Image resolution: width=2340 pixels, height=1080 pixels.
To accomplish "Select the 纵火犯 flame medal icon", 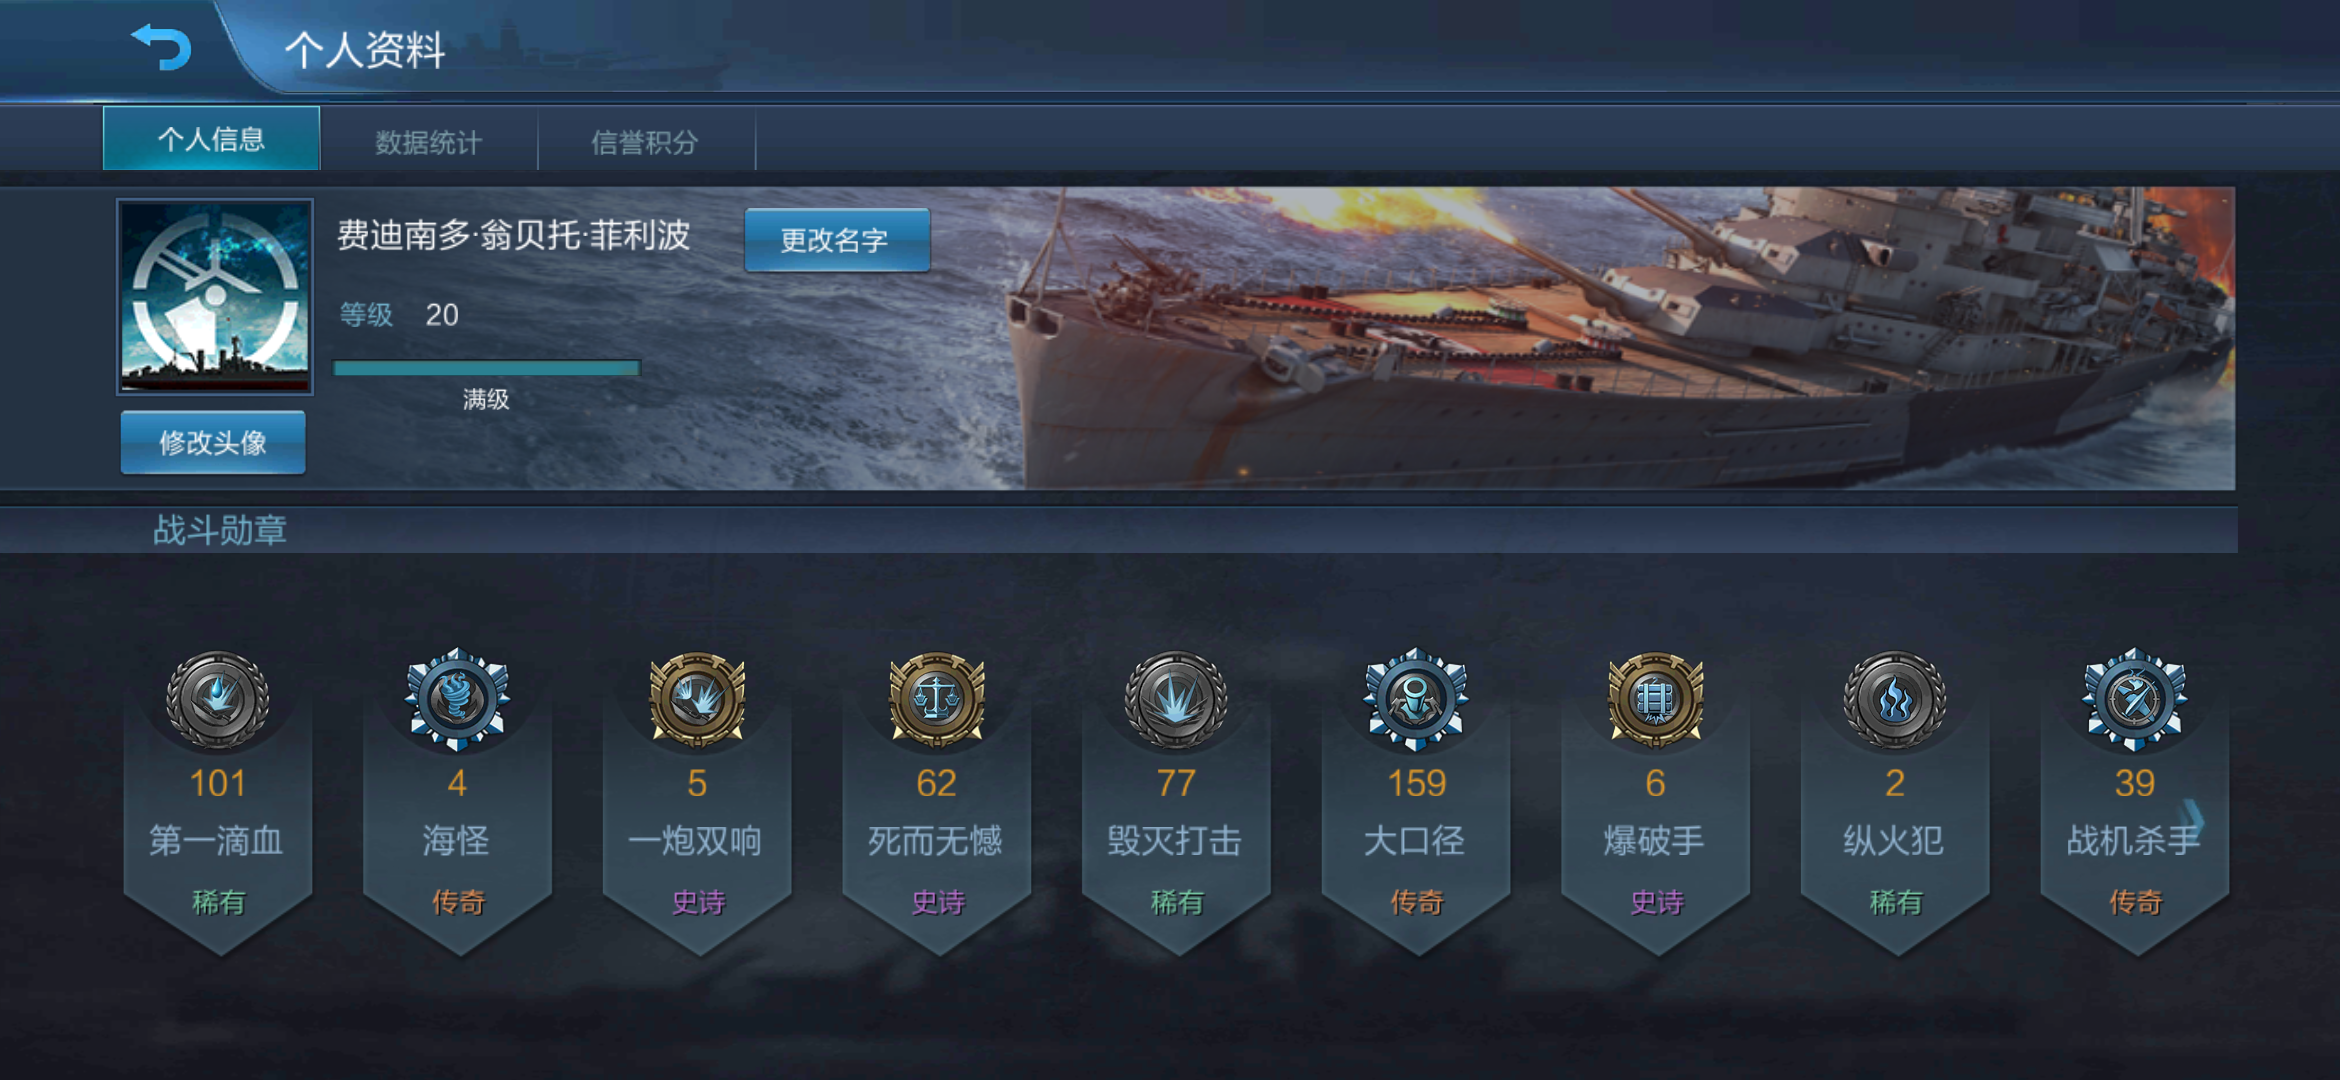I will click(x=1895, y=699).
